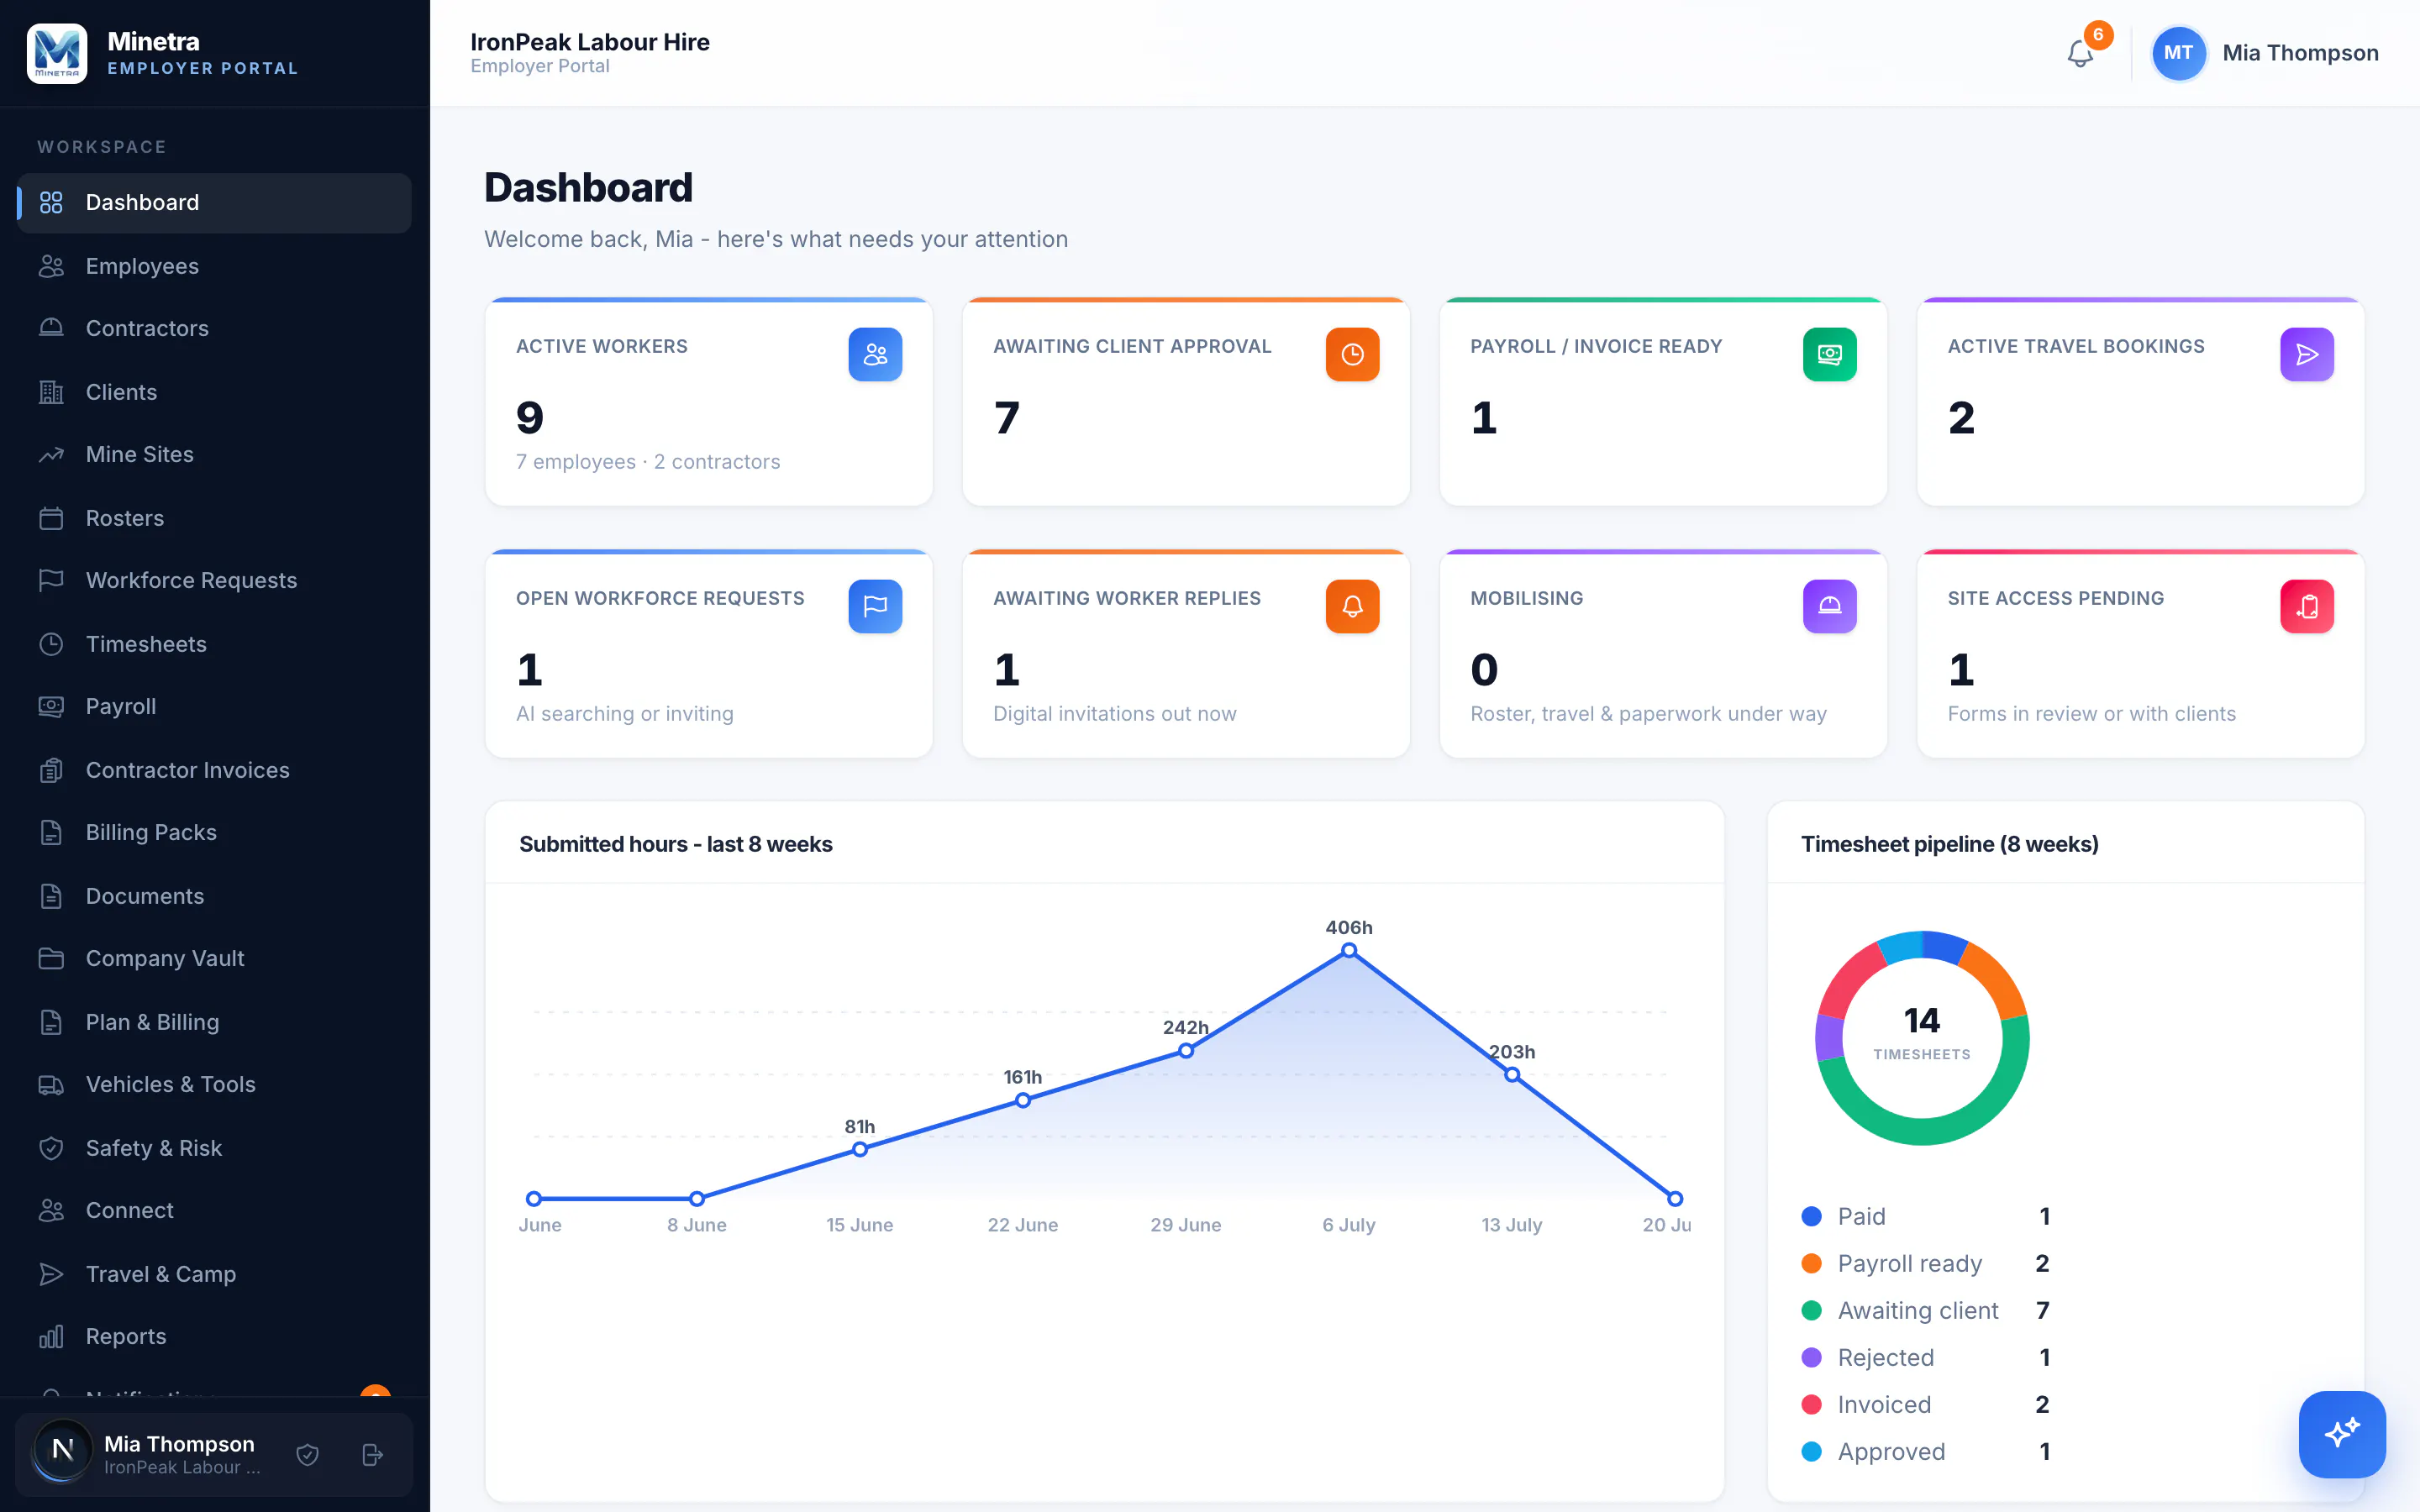Click the Active Travel Bookings plane icon

pos(2306,354)
